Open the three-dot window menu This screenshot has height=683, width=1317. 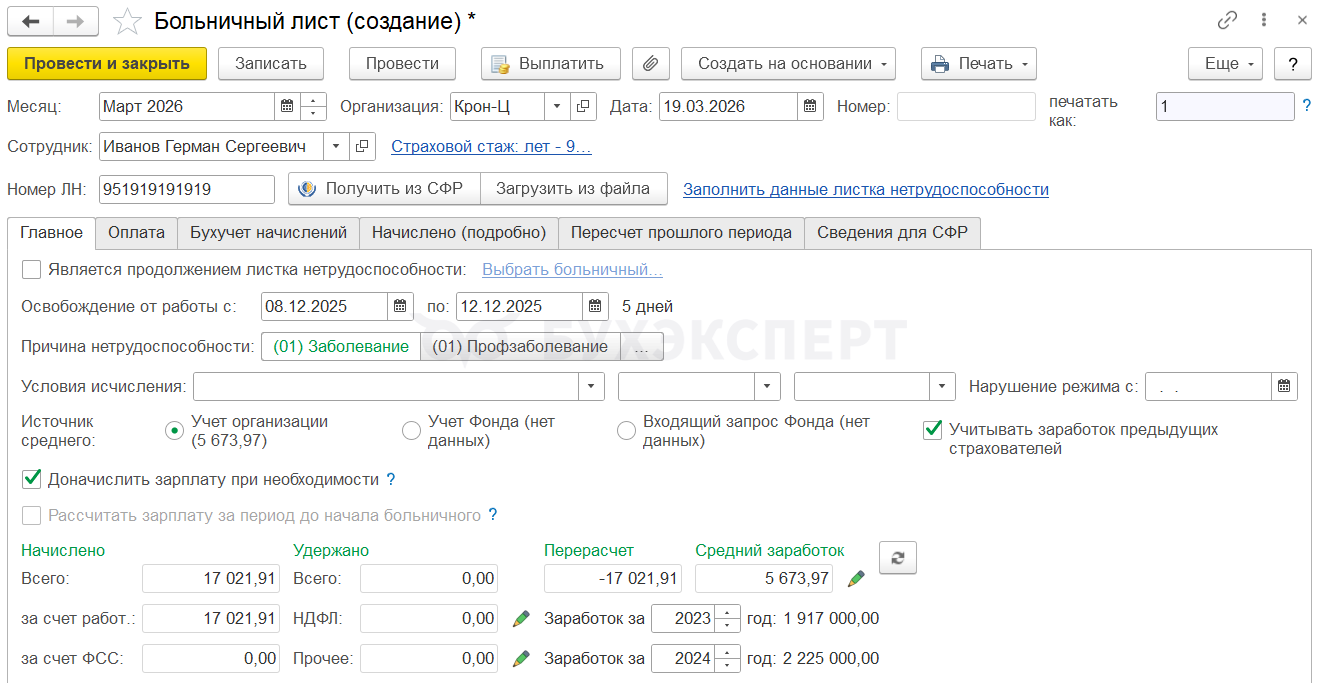click(1265, 20)
